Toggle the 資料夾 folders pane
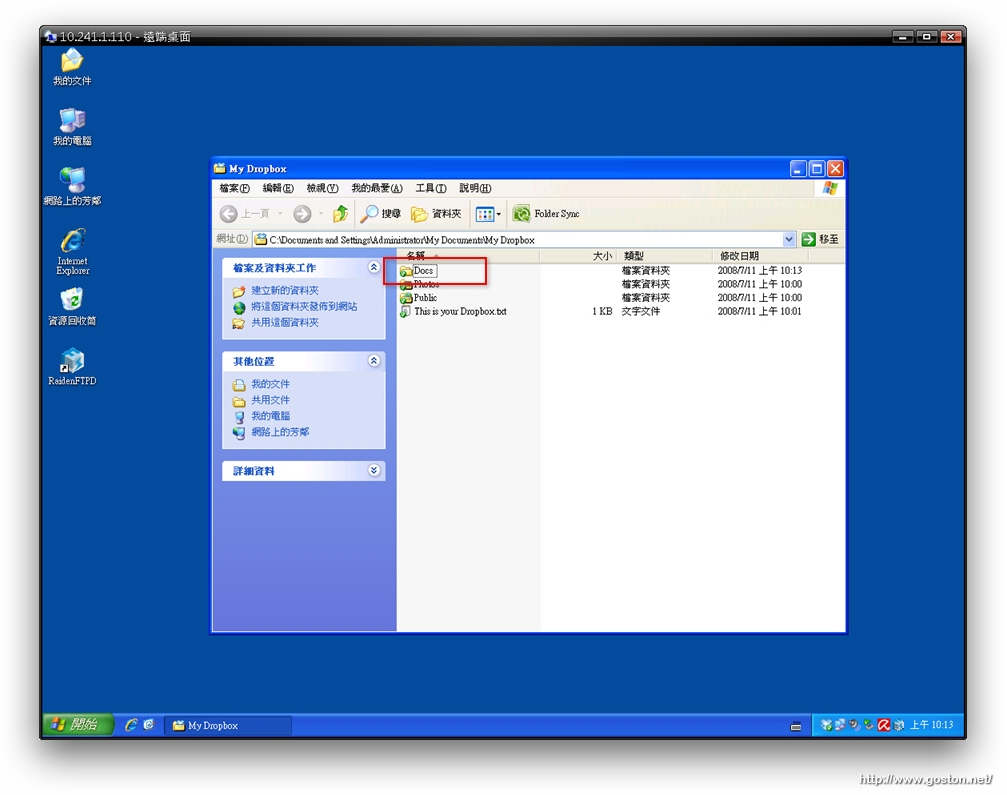This screenshot has height=795, width=1007. pos(436,214)
